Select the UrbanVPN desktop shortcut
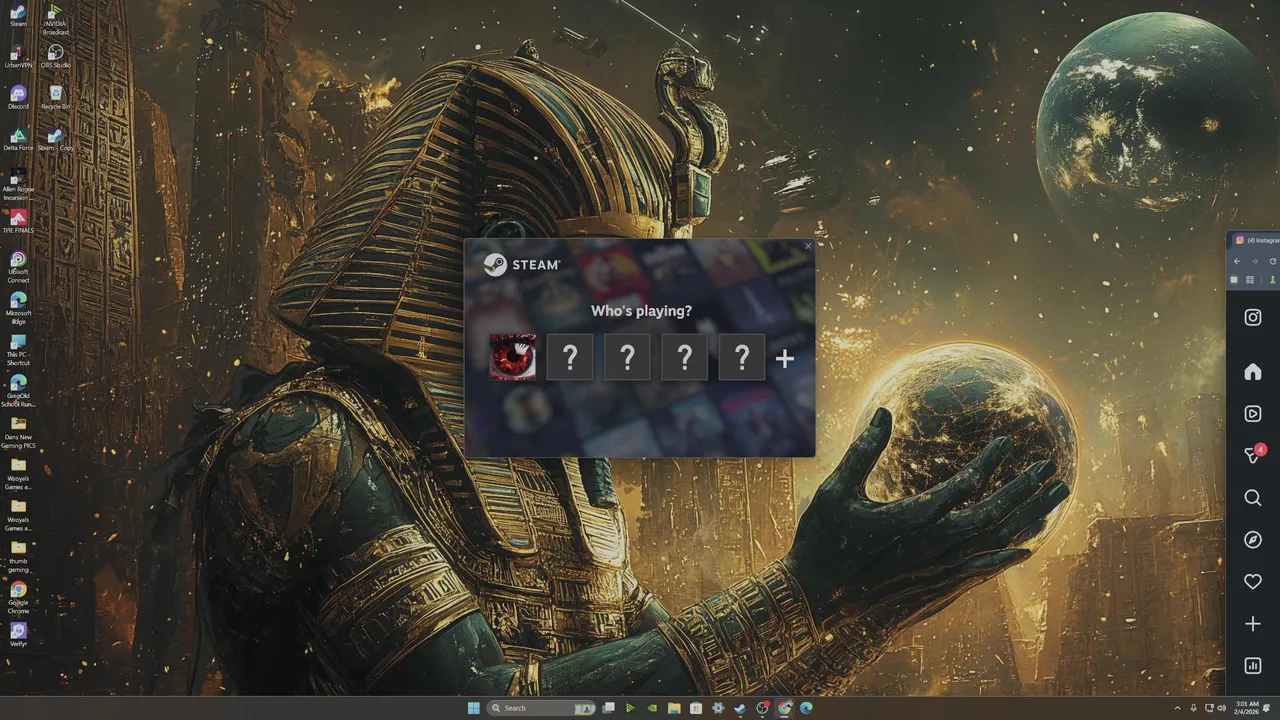 tap(18, 57)
